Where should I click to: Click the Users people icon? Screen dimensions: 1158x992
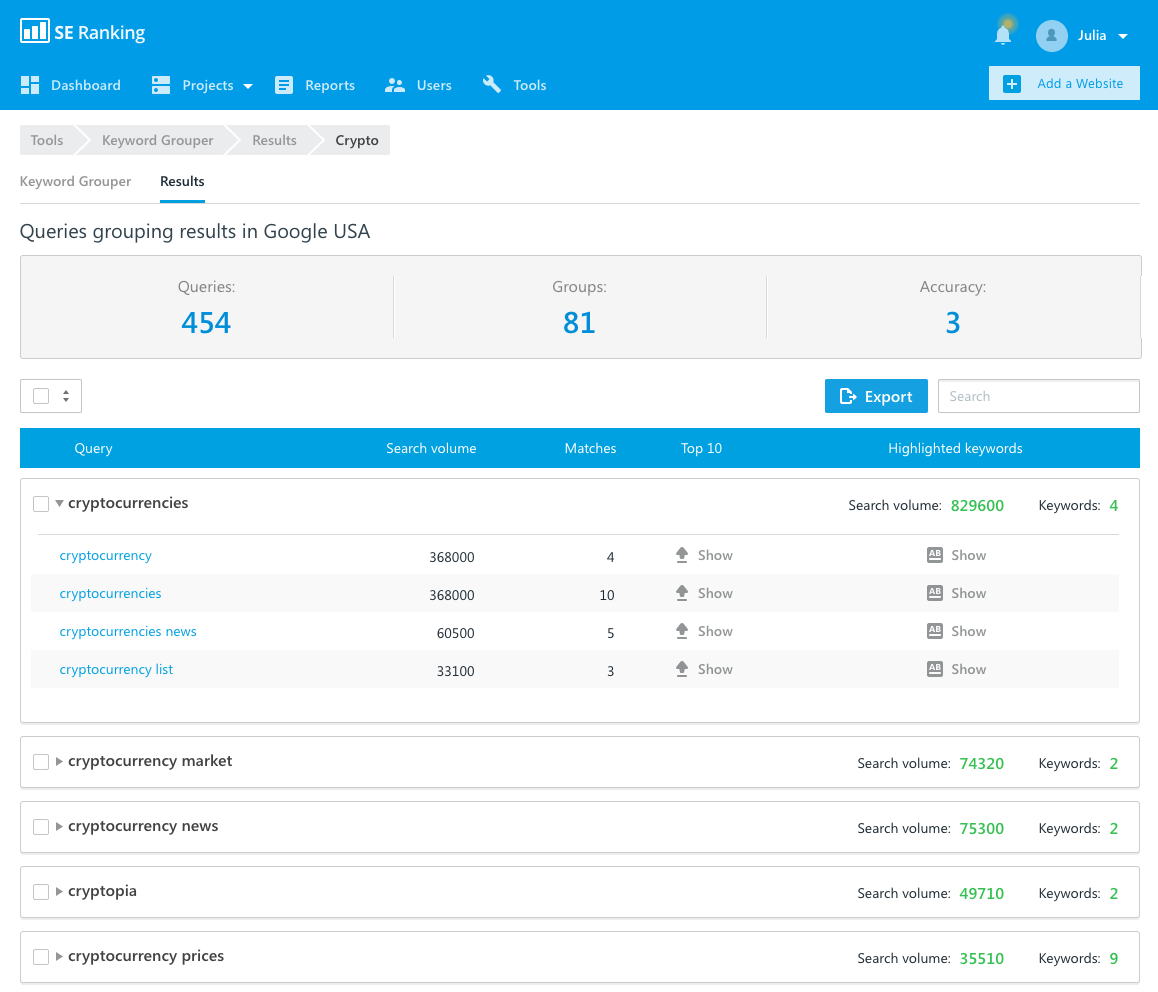[395, 85]
